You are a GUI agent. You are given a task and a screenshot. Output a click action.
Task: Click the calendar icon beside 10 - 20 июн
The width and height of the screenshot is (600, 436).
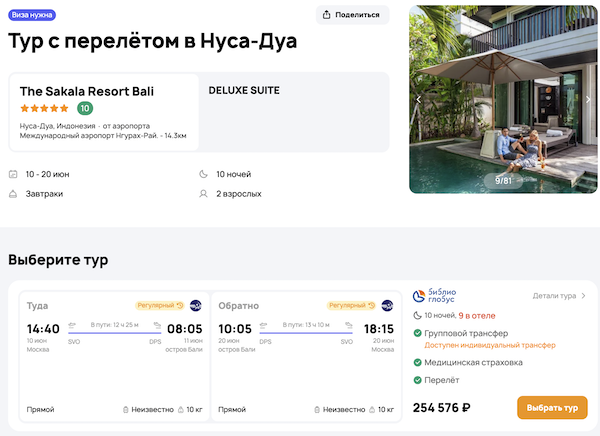13,174
